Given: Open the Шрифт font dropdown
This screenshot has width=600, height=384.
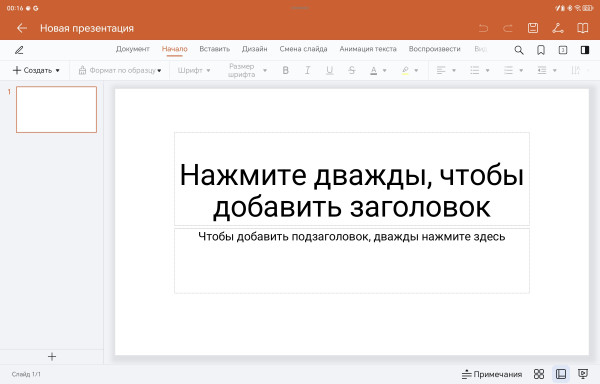Looking at the screenshot, I should pyautogui.click(x=194, y=70).
